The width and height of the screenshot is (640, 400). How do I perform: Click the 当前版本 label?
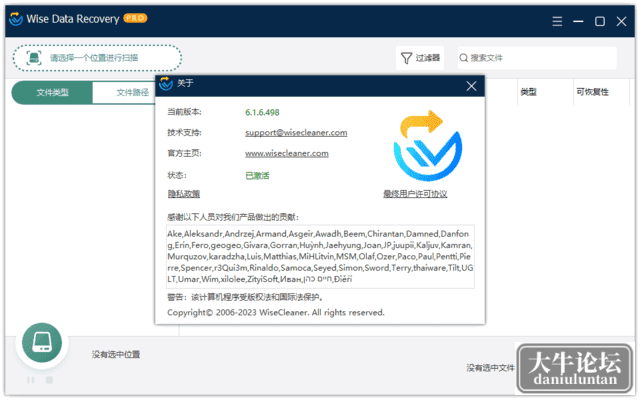[184, 112]
